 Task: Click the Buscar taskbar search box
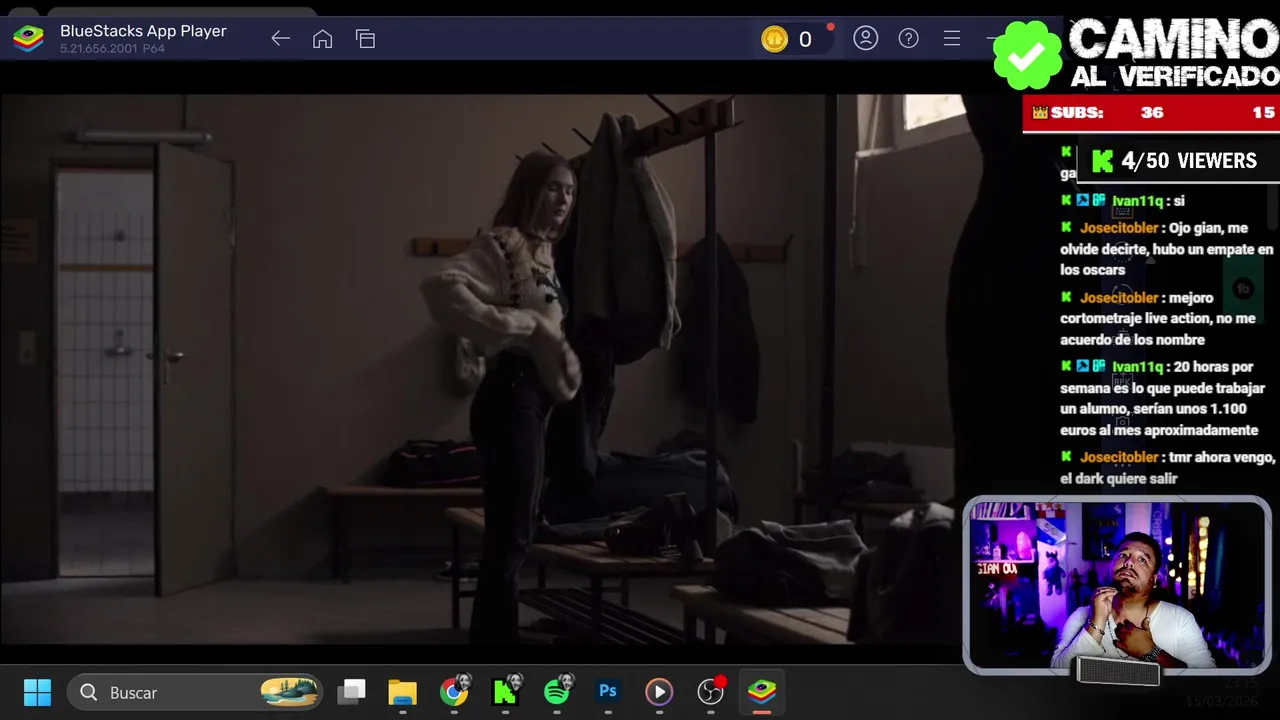pyautogui.click(x=196, y=692)
